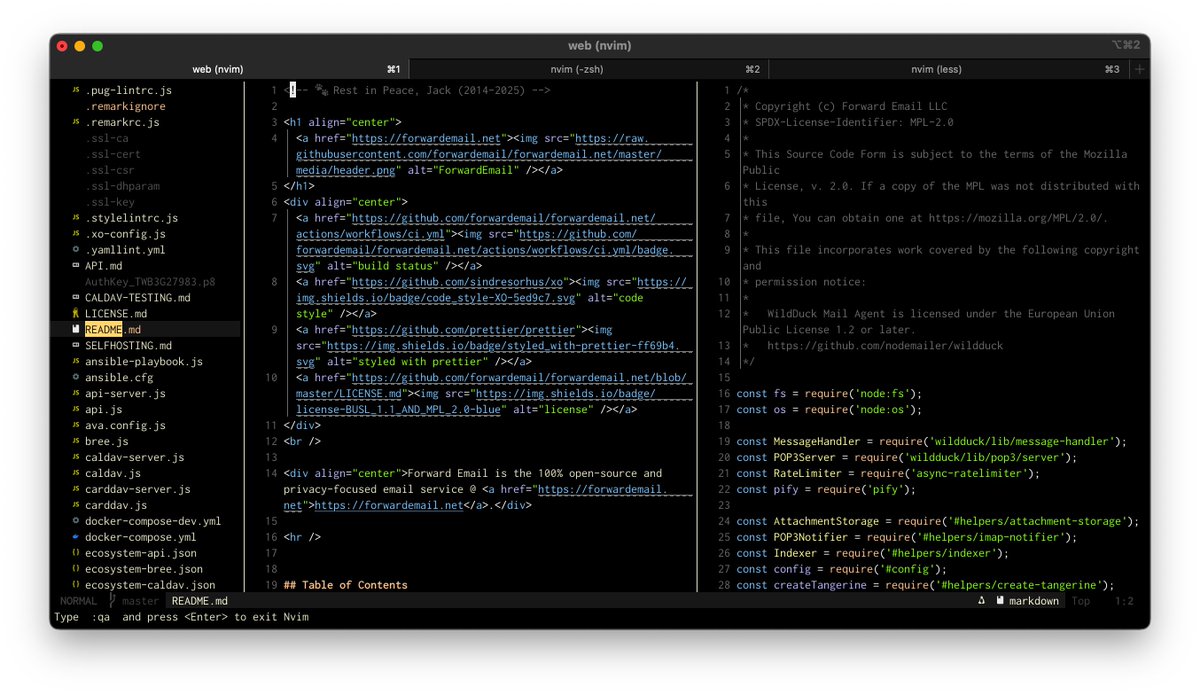Click the braces icon next to ecosystem-caldav.json

pos(76,586)
